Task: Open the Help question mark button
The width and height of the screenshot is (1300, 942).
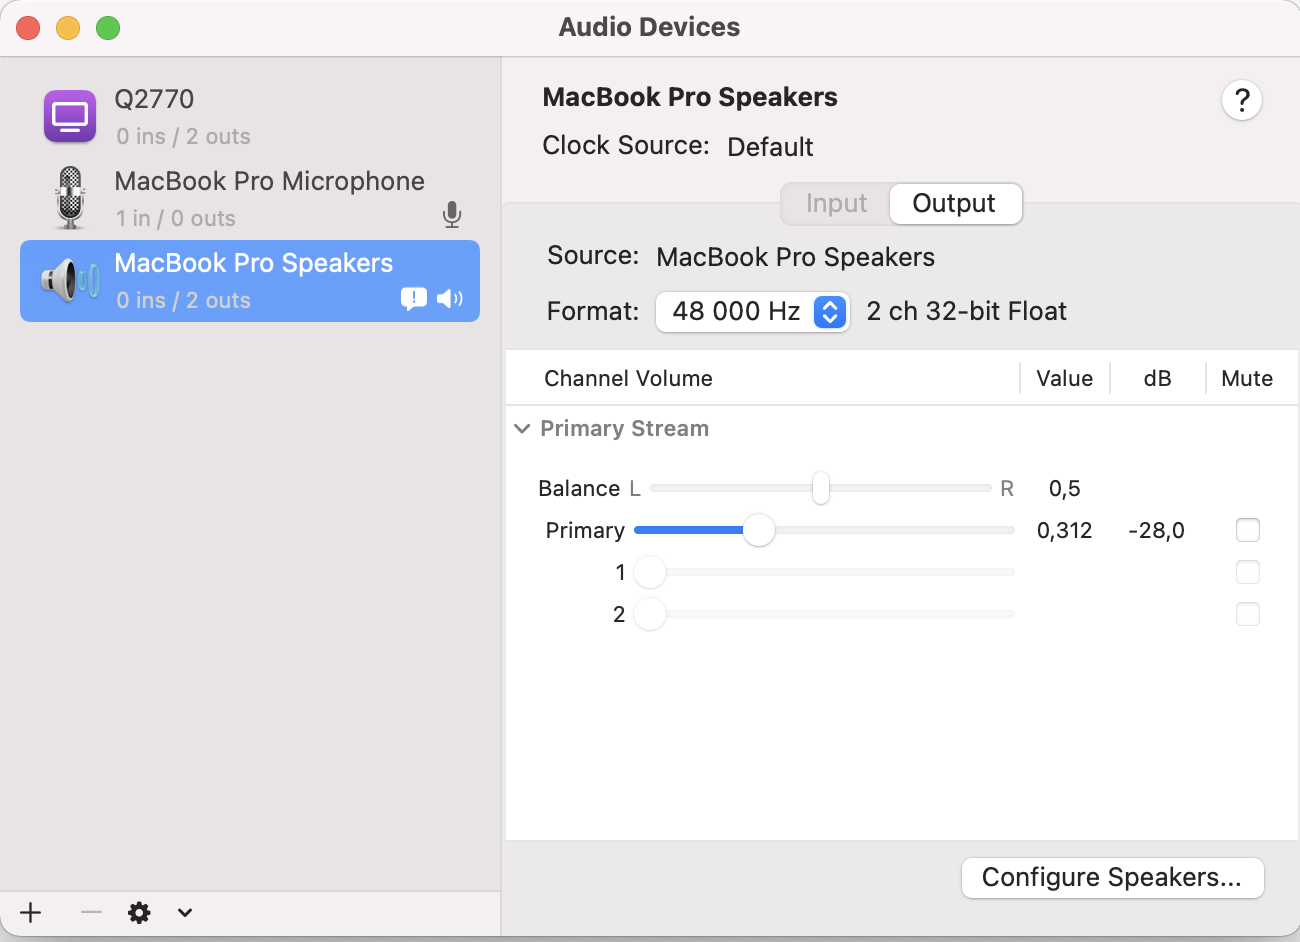Action: 1241,100
